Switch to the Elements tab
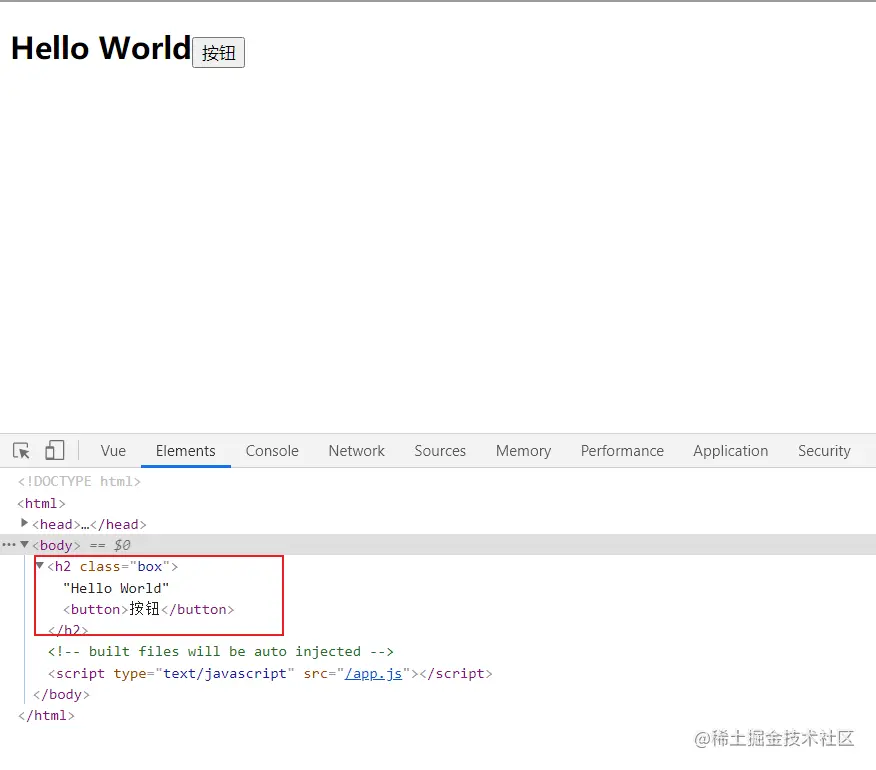876x770 pixels. [x=185, y=451]
